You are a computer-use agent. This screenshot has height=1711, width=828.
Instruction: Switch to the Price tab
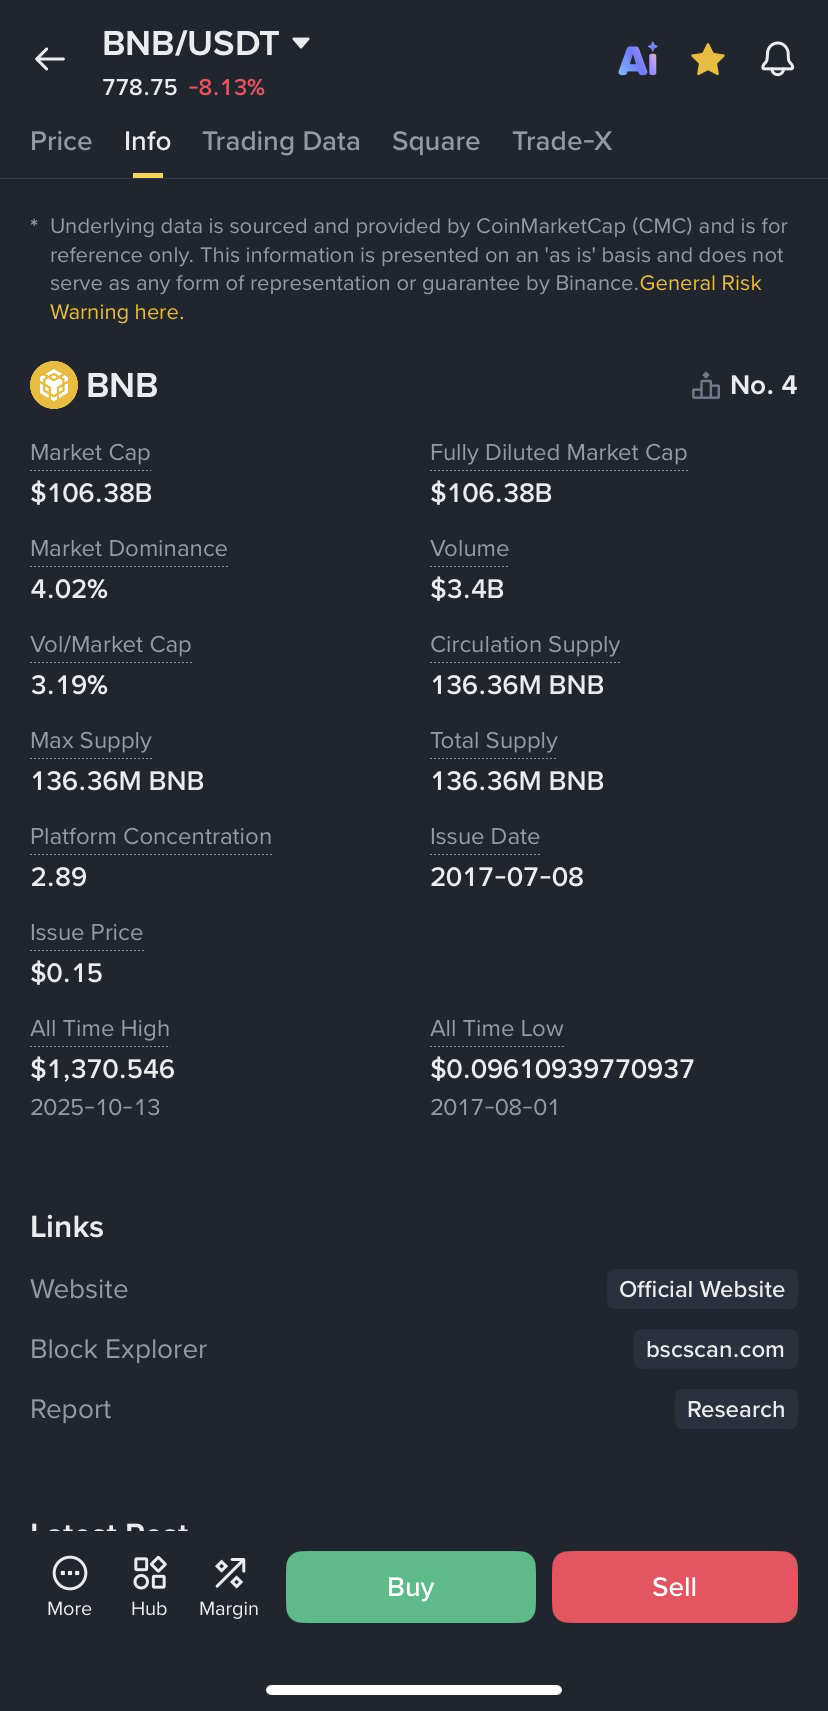pyautogui.click(x=61, y=141)
